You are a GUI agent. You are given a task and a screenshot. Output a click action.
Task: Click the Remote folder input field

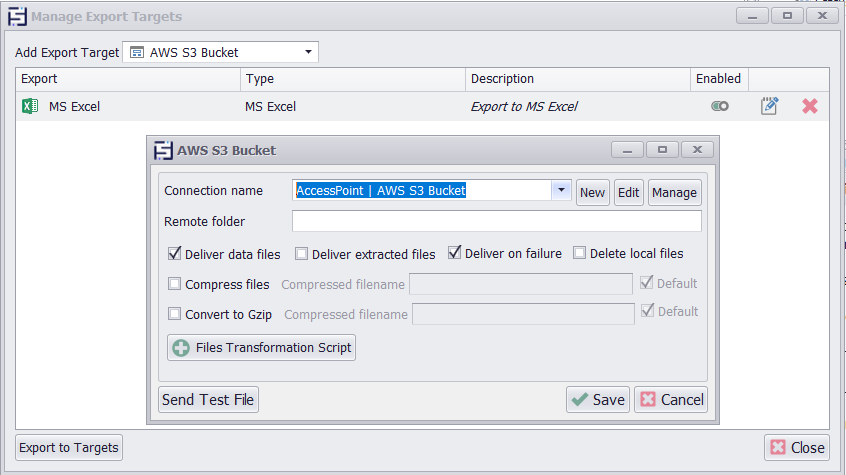[497, 221]
